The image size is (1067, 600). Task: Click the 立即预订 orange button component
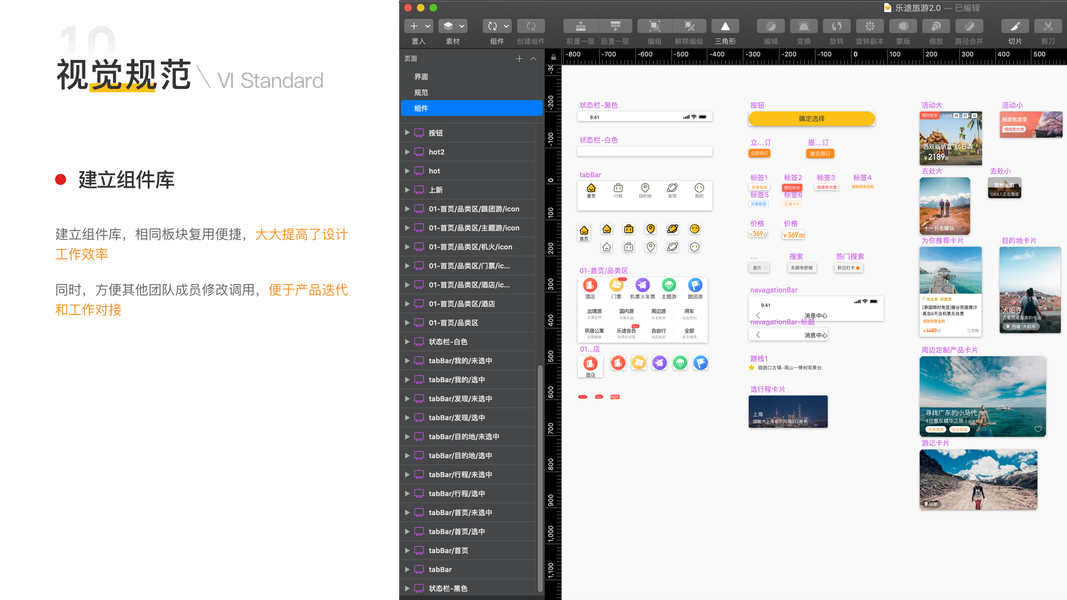(x=759, y=154)
